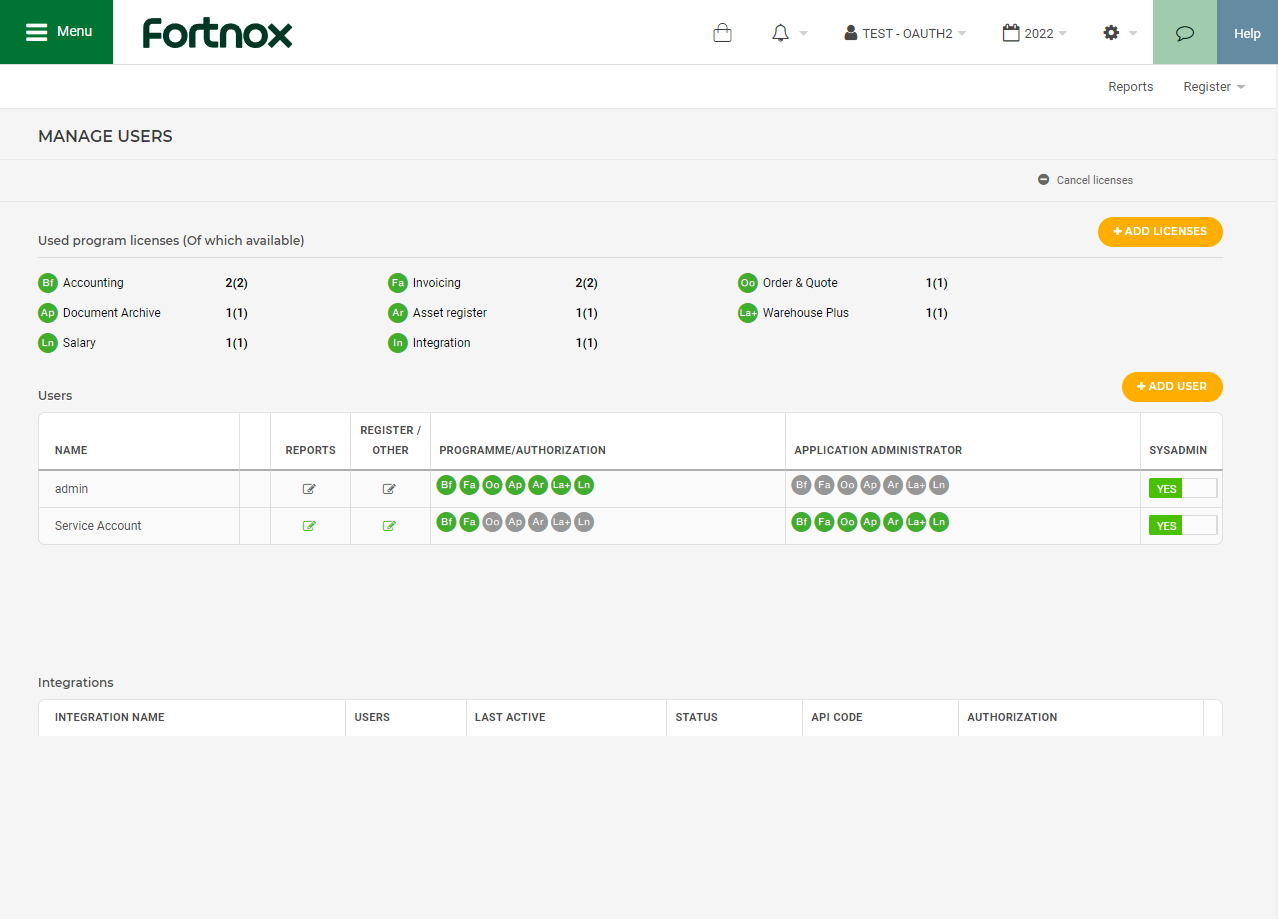Toggle admin's Ln application administrator badge

(938, 485)
